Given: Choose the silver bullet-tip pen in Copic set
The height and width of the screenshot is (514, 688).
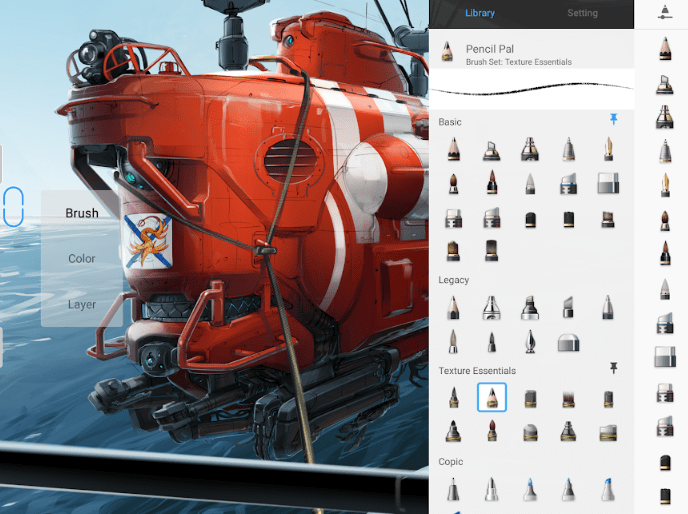Looking at the screenshot, I should tap(491, 489).
